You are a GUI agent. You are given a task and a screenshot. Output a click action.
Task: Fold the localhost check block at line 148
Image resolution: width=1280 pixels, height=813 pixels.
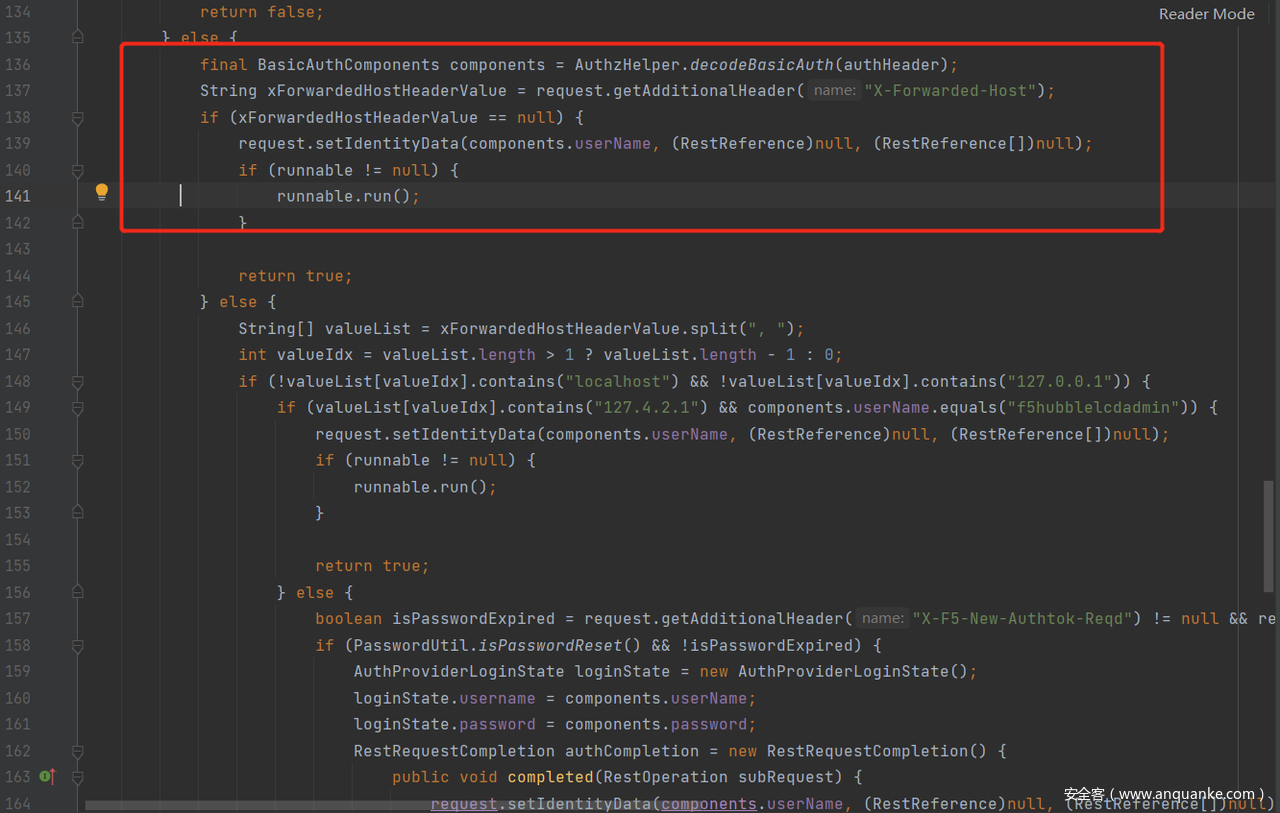coord(77,381)
